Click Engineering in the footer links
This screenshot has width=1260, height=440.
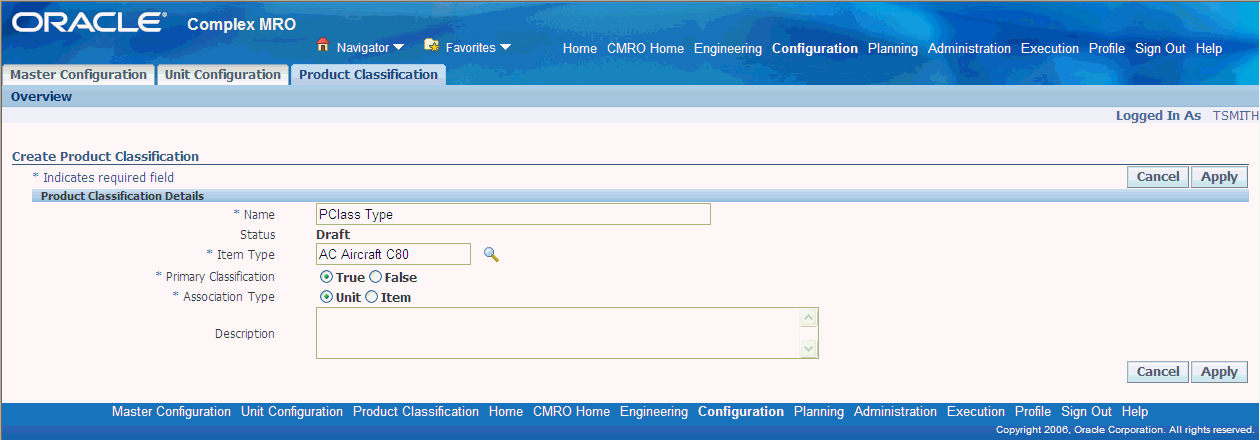(654, 412)
